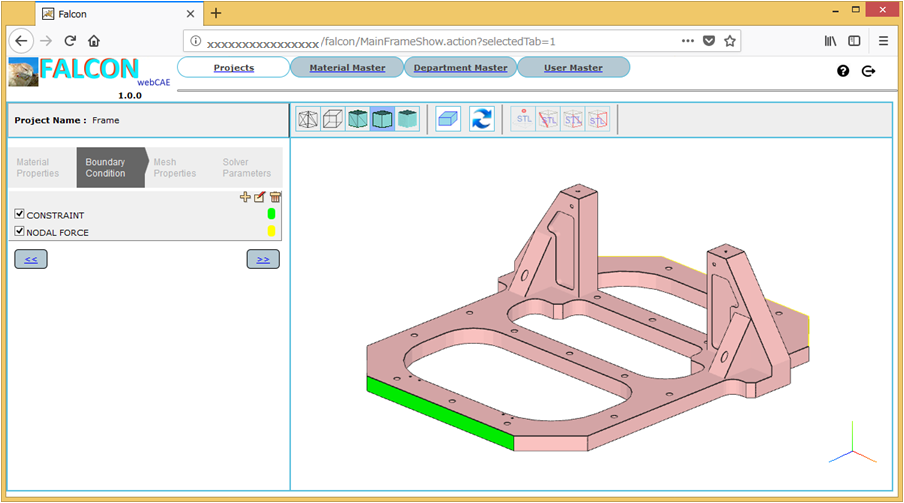Switch to the User Master tab

[573, 68]
